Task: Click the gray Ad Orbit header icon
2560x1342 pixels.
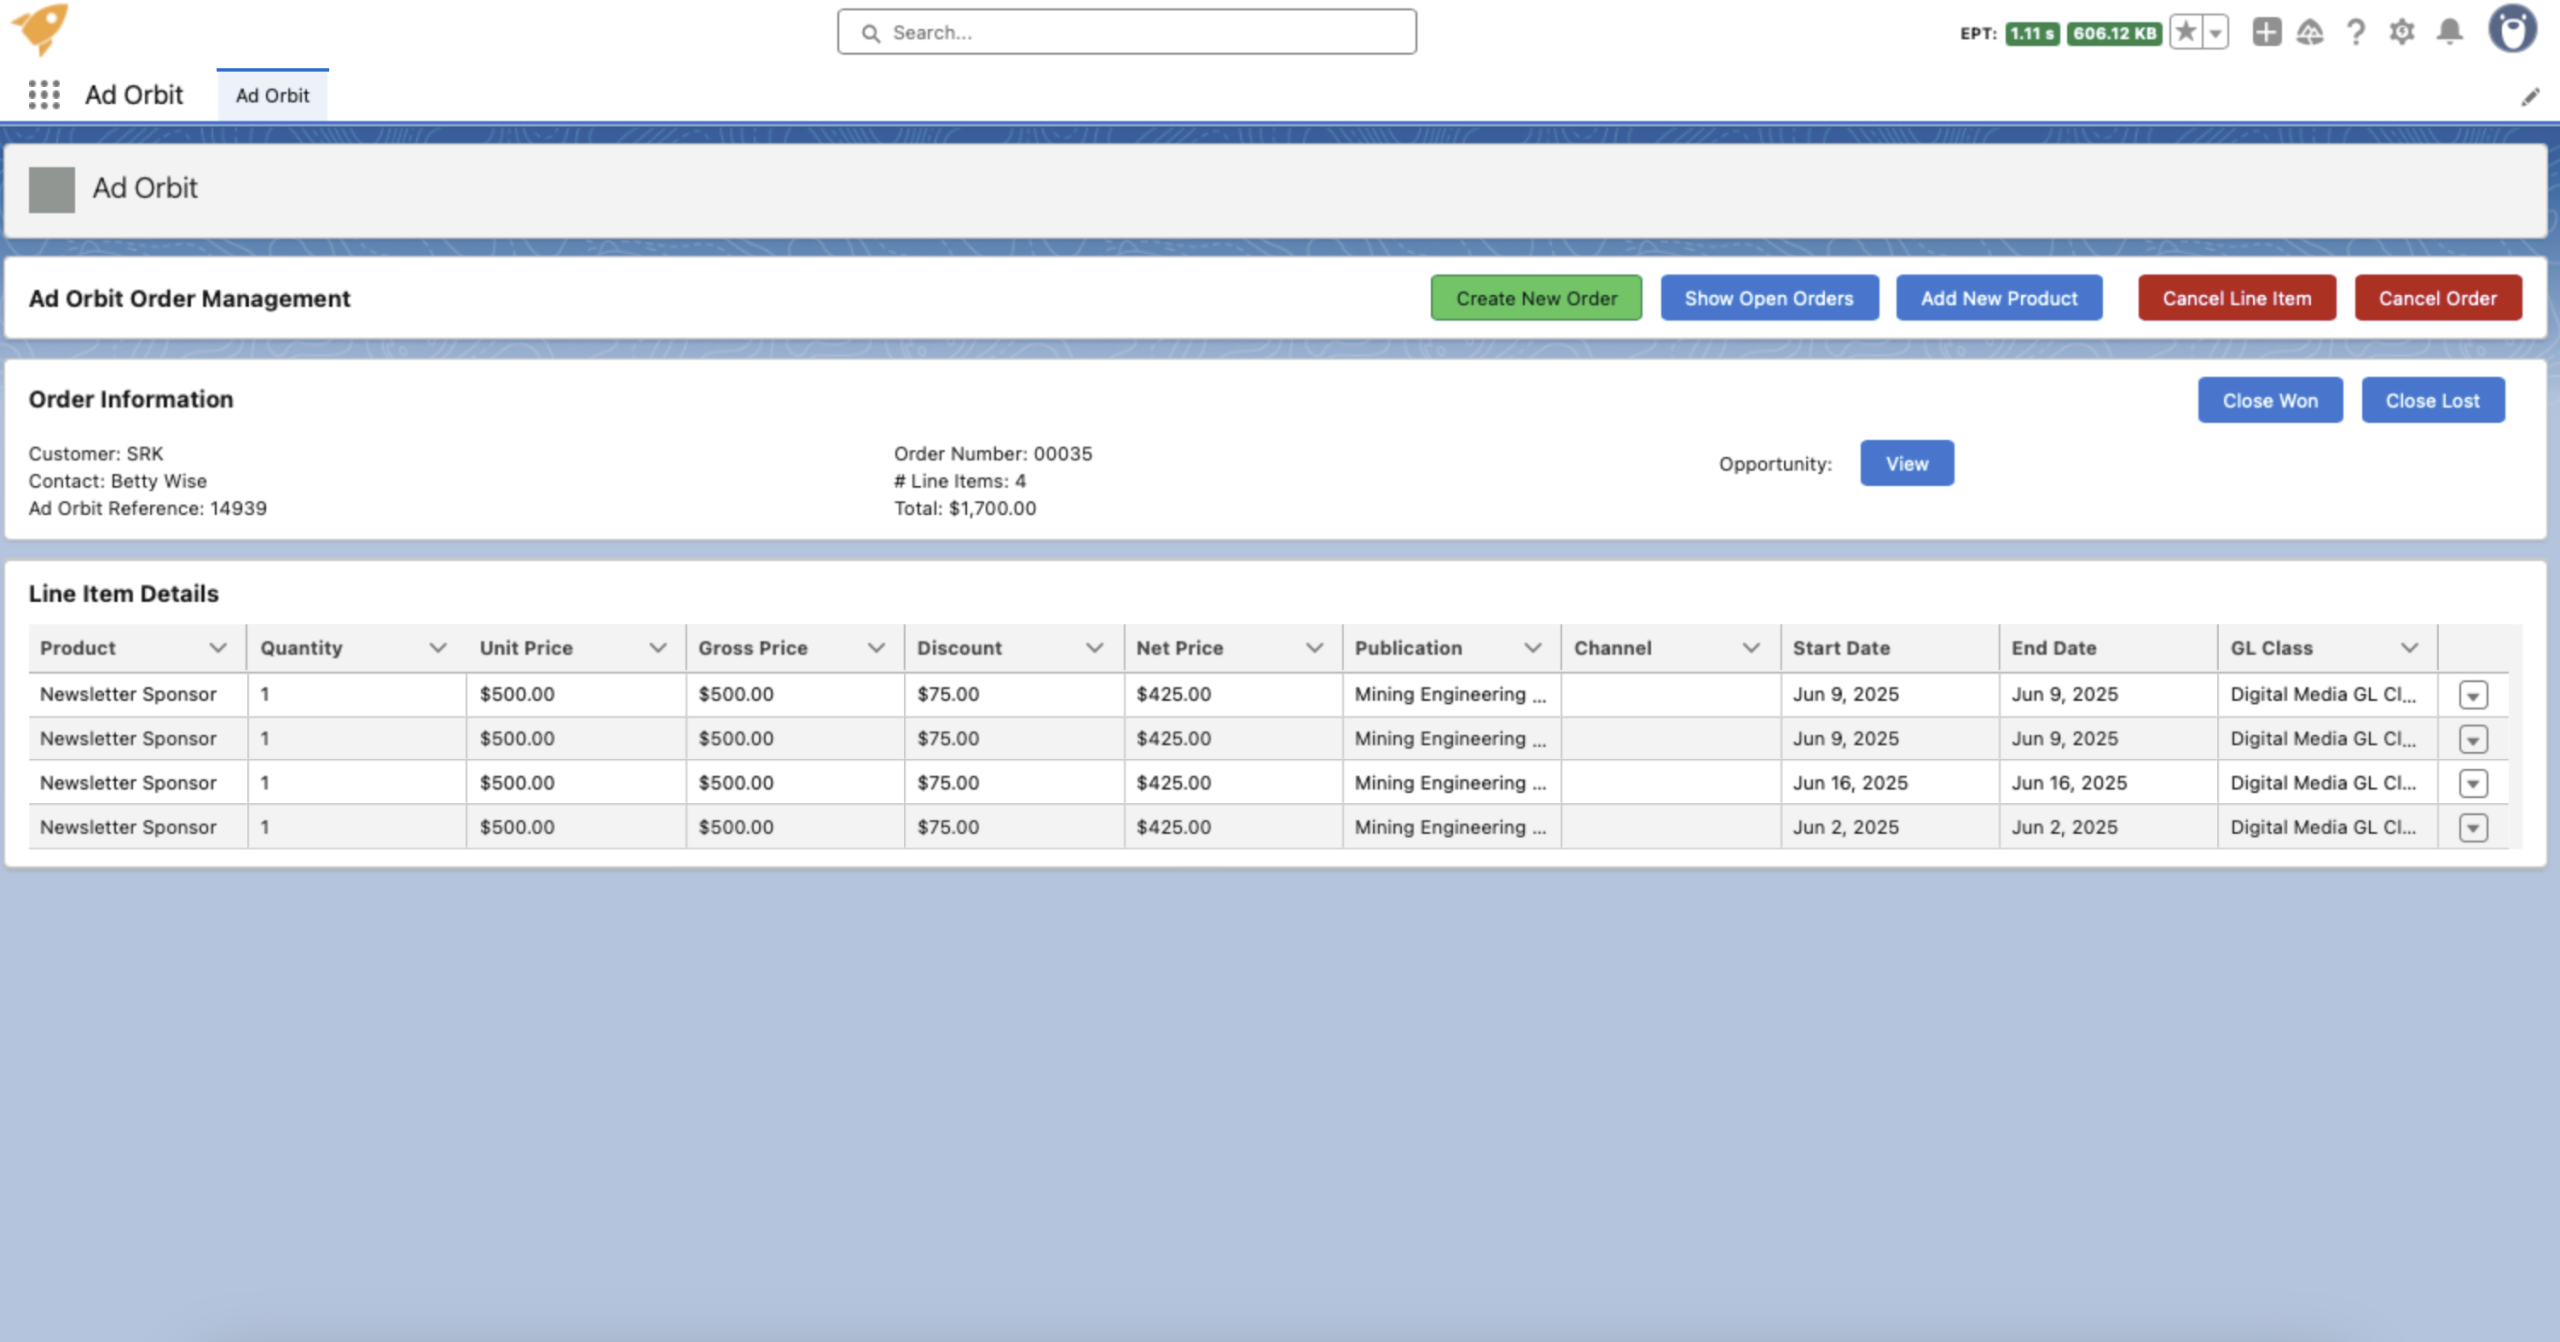Action: pyautogui.click(x=52, y=189)
